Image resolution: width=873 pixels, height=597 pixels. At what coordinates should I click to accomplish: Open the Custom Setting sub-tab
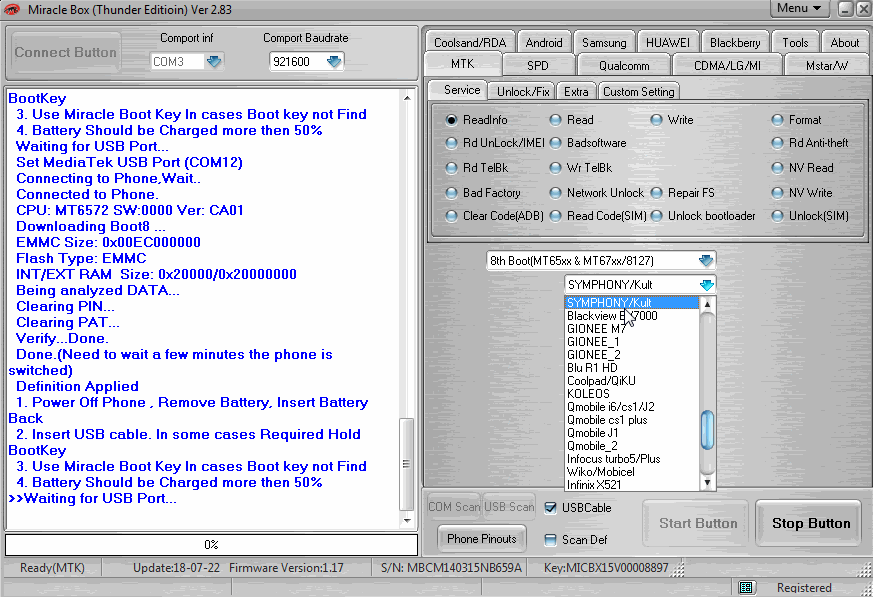[x=639, y=91]
